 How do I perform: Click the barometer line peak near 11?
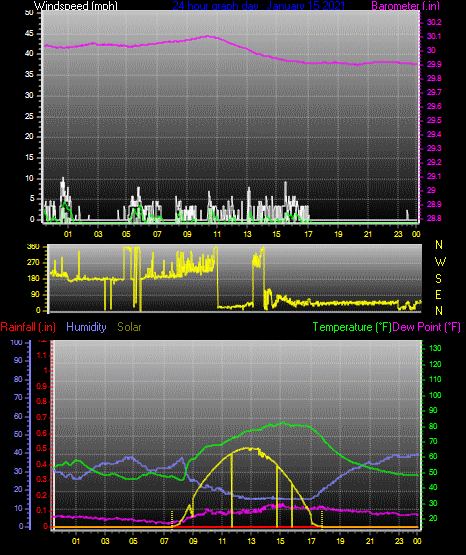(208, 36)
